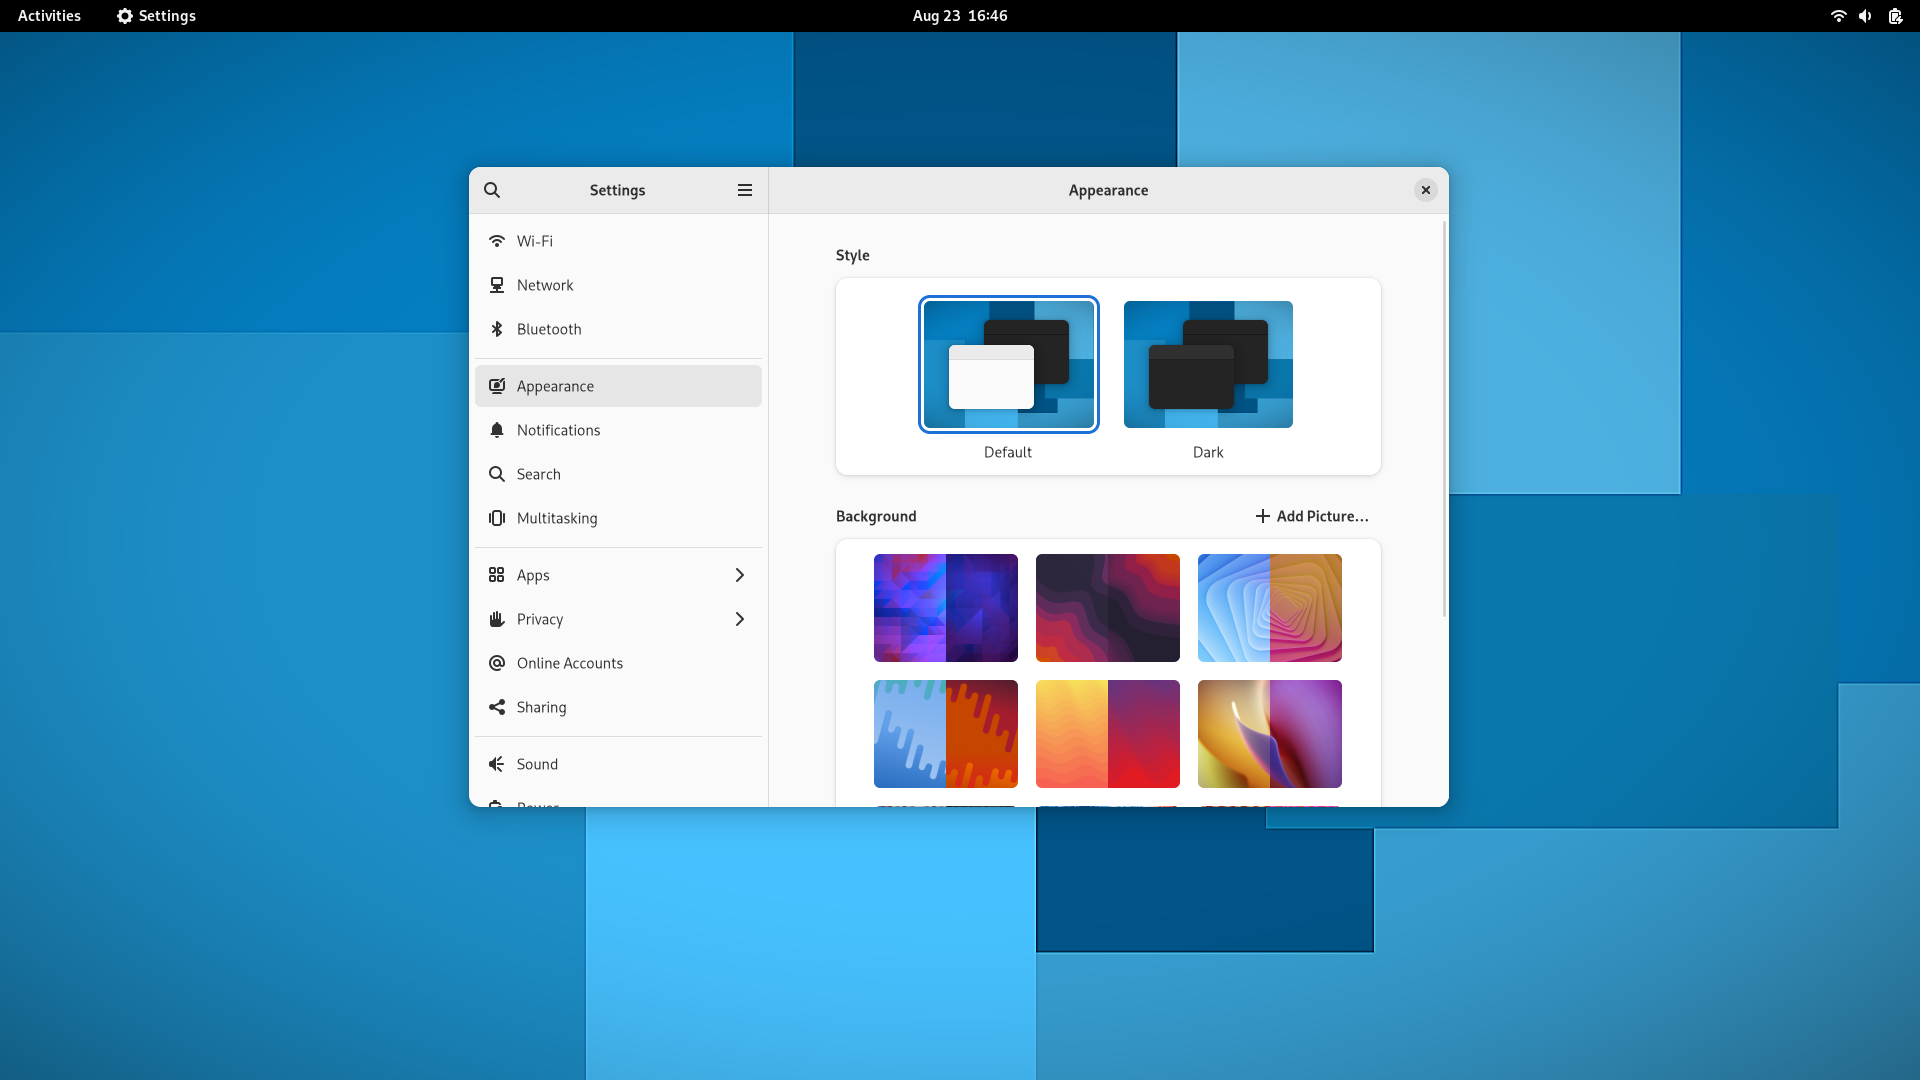Click the top bar battery icon
This screenshot has height=1080, width=1920.
coord(1895,16)
